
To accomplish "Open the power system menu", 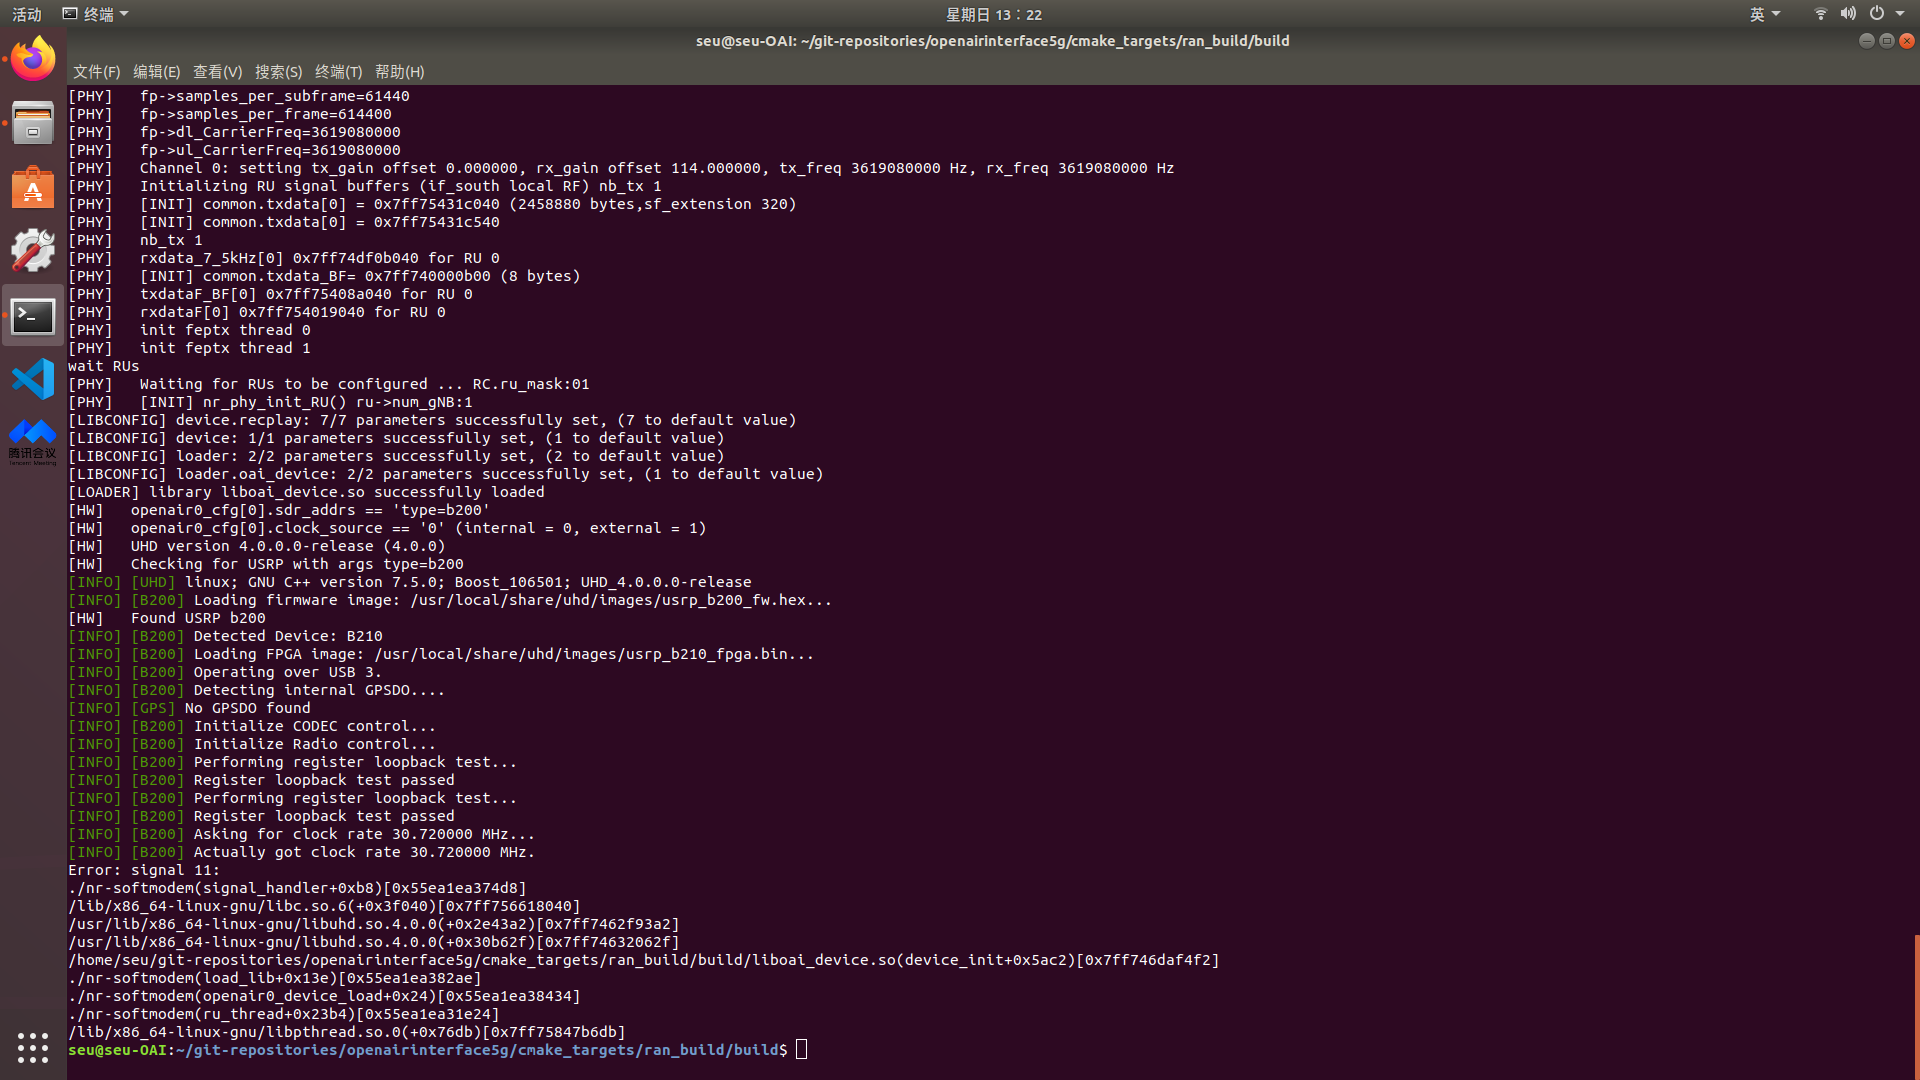I will point(1877,14).
